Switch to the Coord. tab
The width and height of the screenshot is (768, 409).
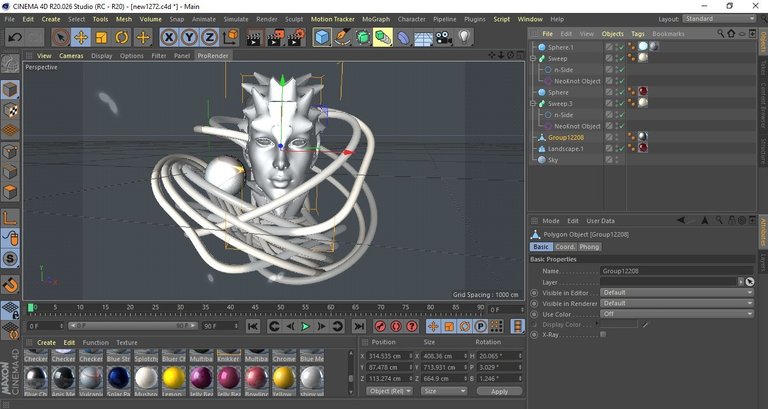565,247
